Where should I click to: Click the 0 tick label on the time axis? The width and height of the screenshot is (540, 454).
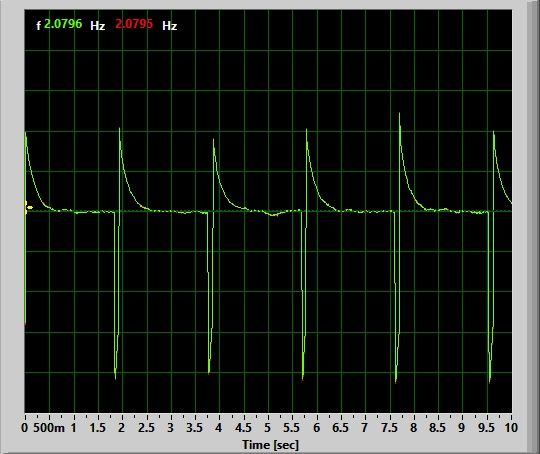tap(24, 428)
